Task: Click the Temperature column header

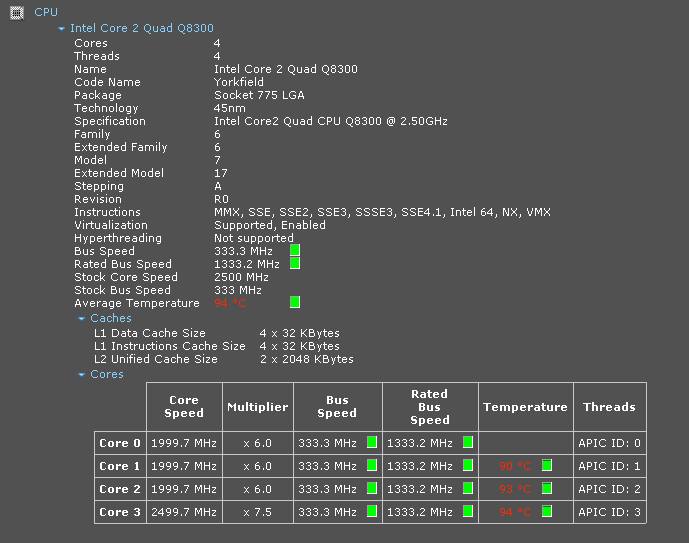Action: click(526, 407)
